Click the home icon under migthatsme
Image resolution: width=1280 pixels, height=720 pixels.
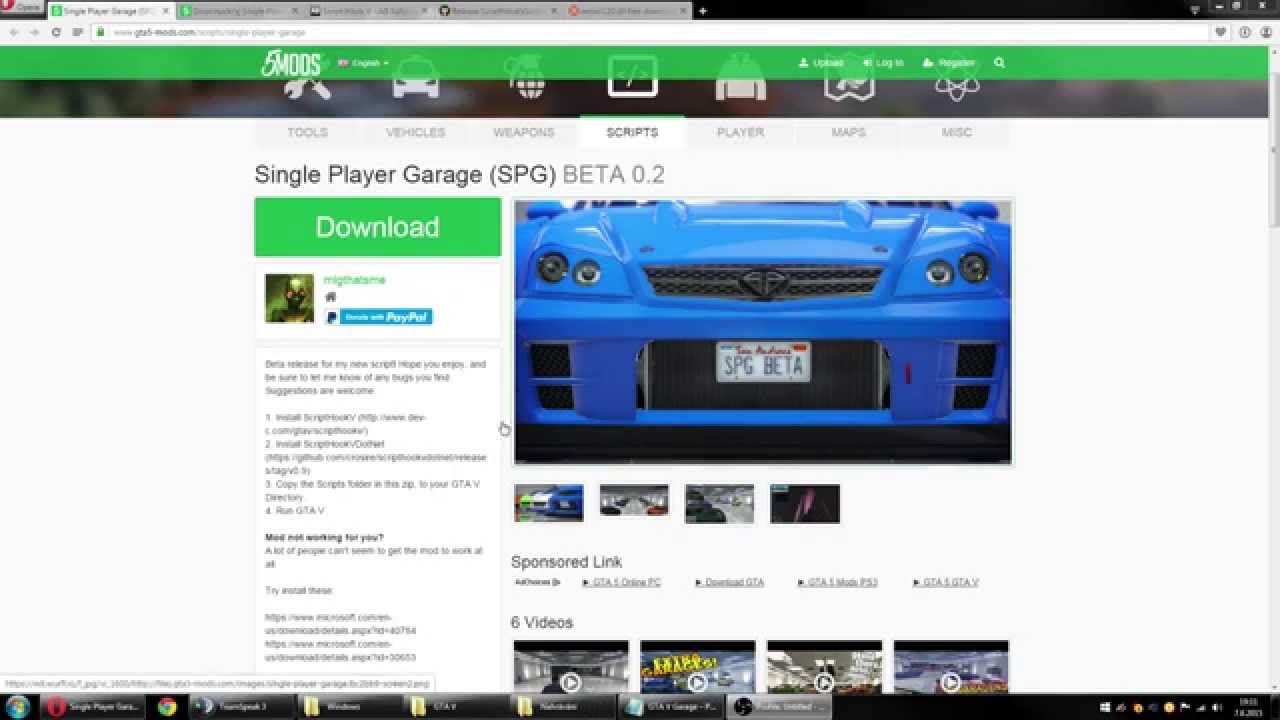click(331, 297)
